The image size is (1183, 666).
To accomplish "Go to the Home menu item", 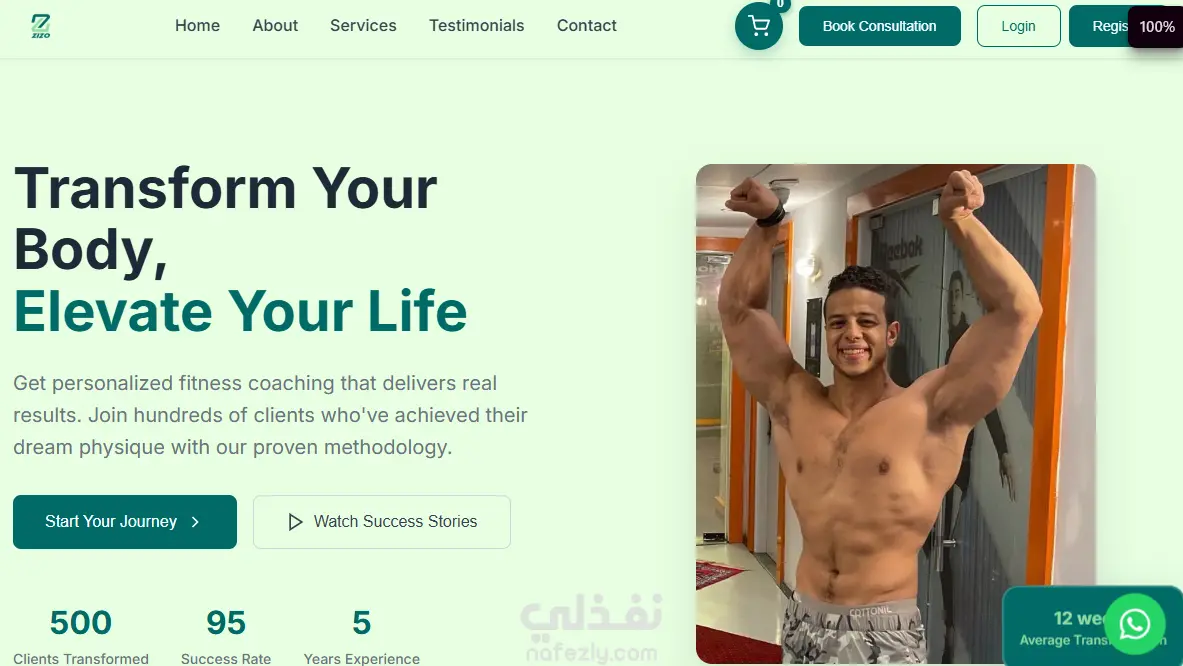I will [x=198, y=26].
